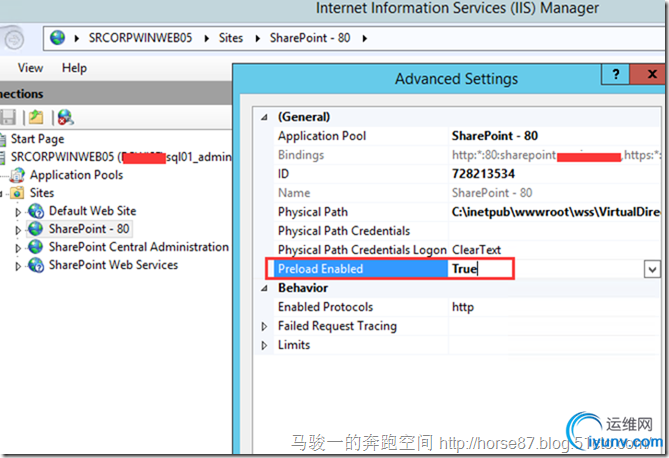Open the Help menu
The image size is (669, 458).
pyautogui.click(x=74, y=68)
